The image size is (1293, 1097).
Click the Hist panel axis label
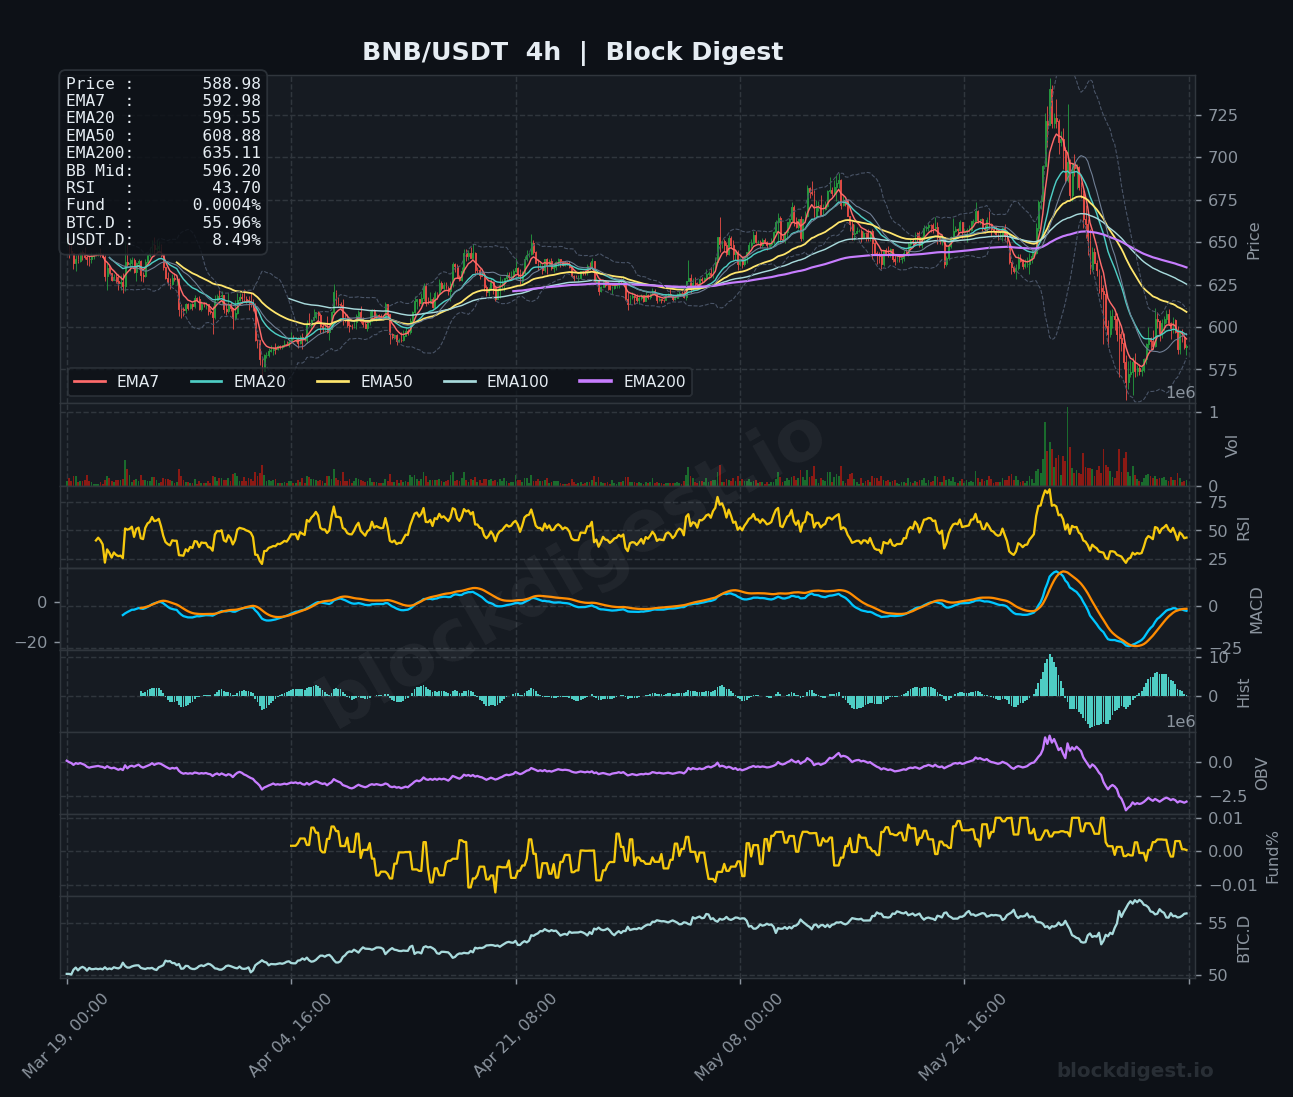(x=1244, y=693)
